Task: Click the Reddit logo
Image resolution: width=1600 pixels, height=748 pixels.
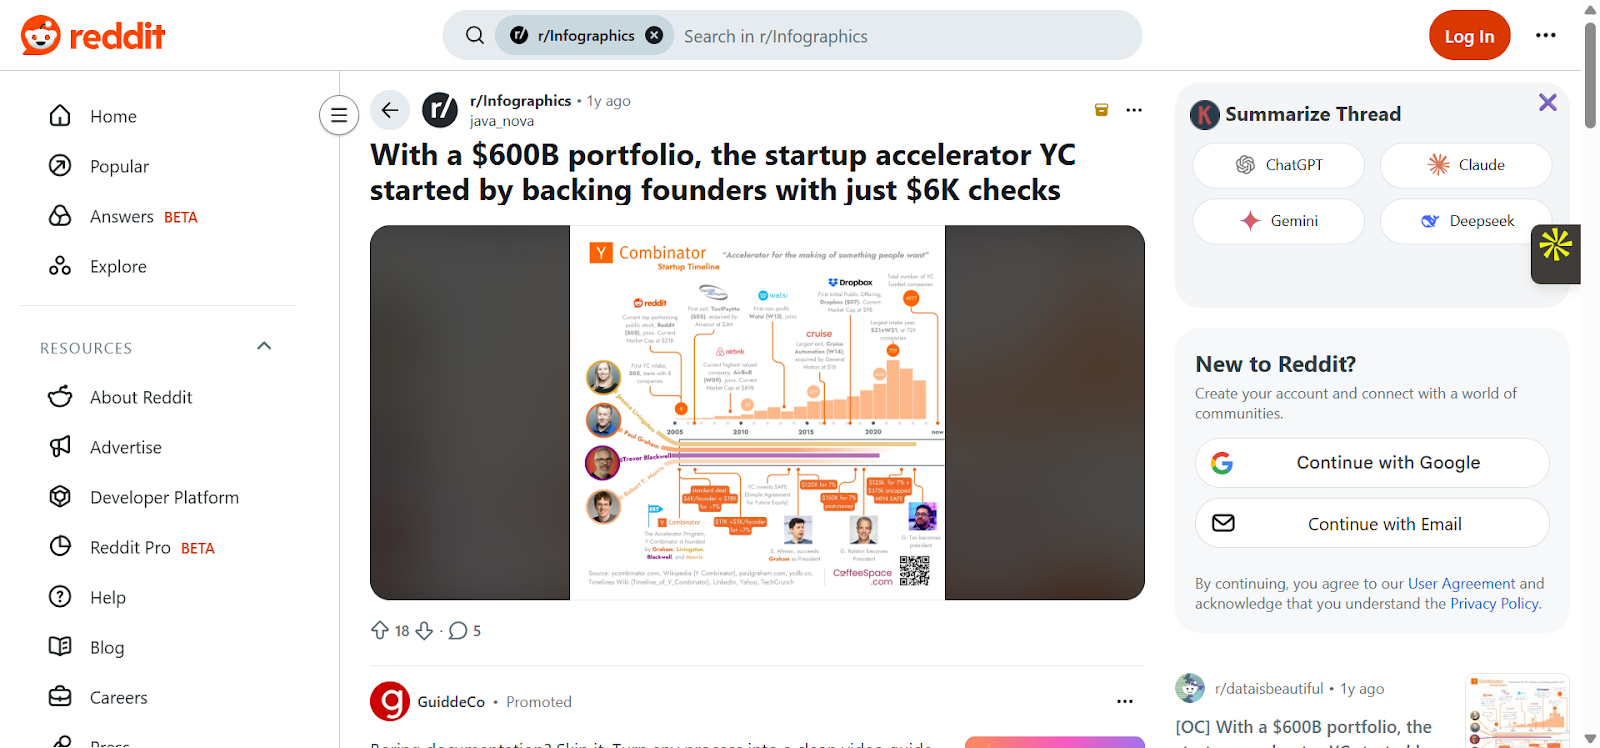Action: coord(93,36)
